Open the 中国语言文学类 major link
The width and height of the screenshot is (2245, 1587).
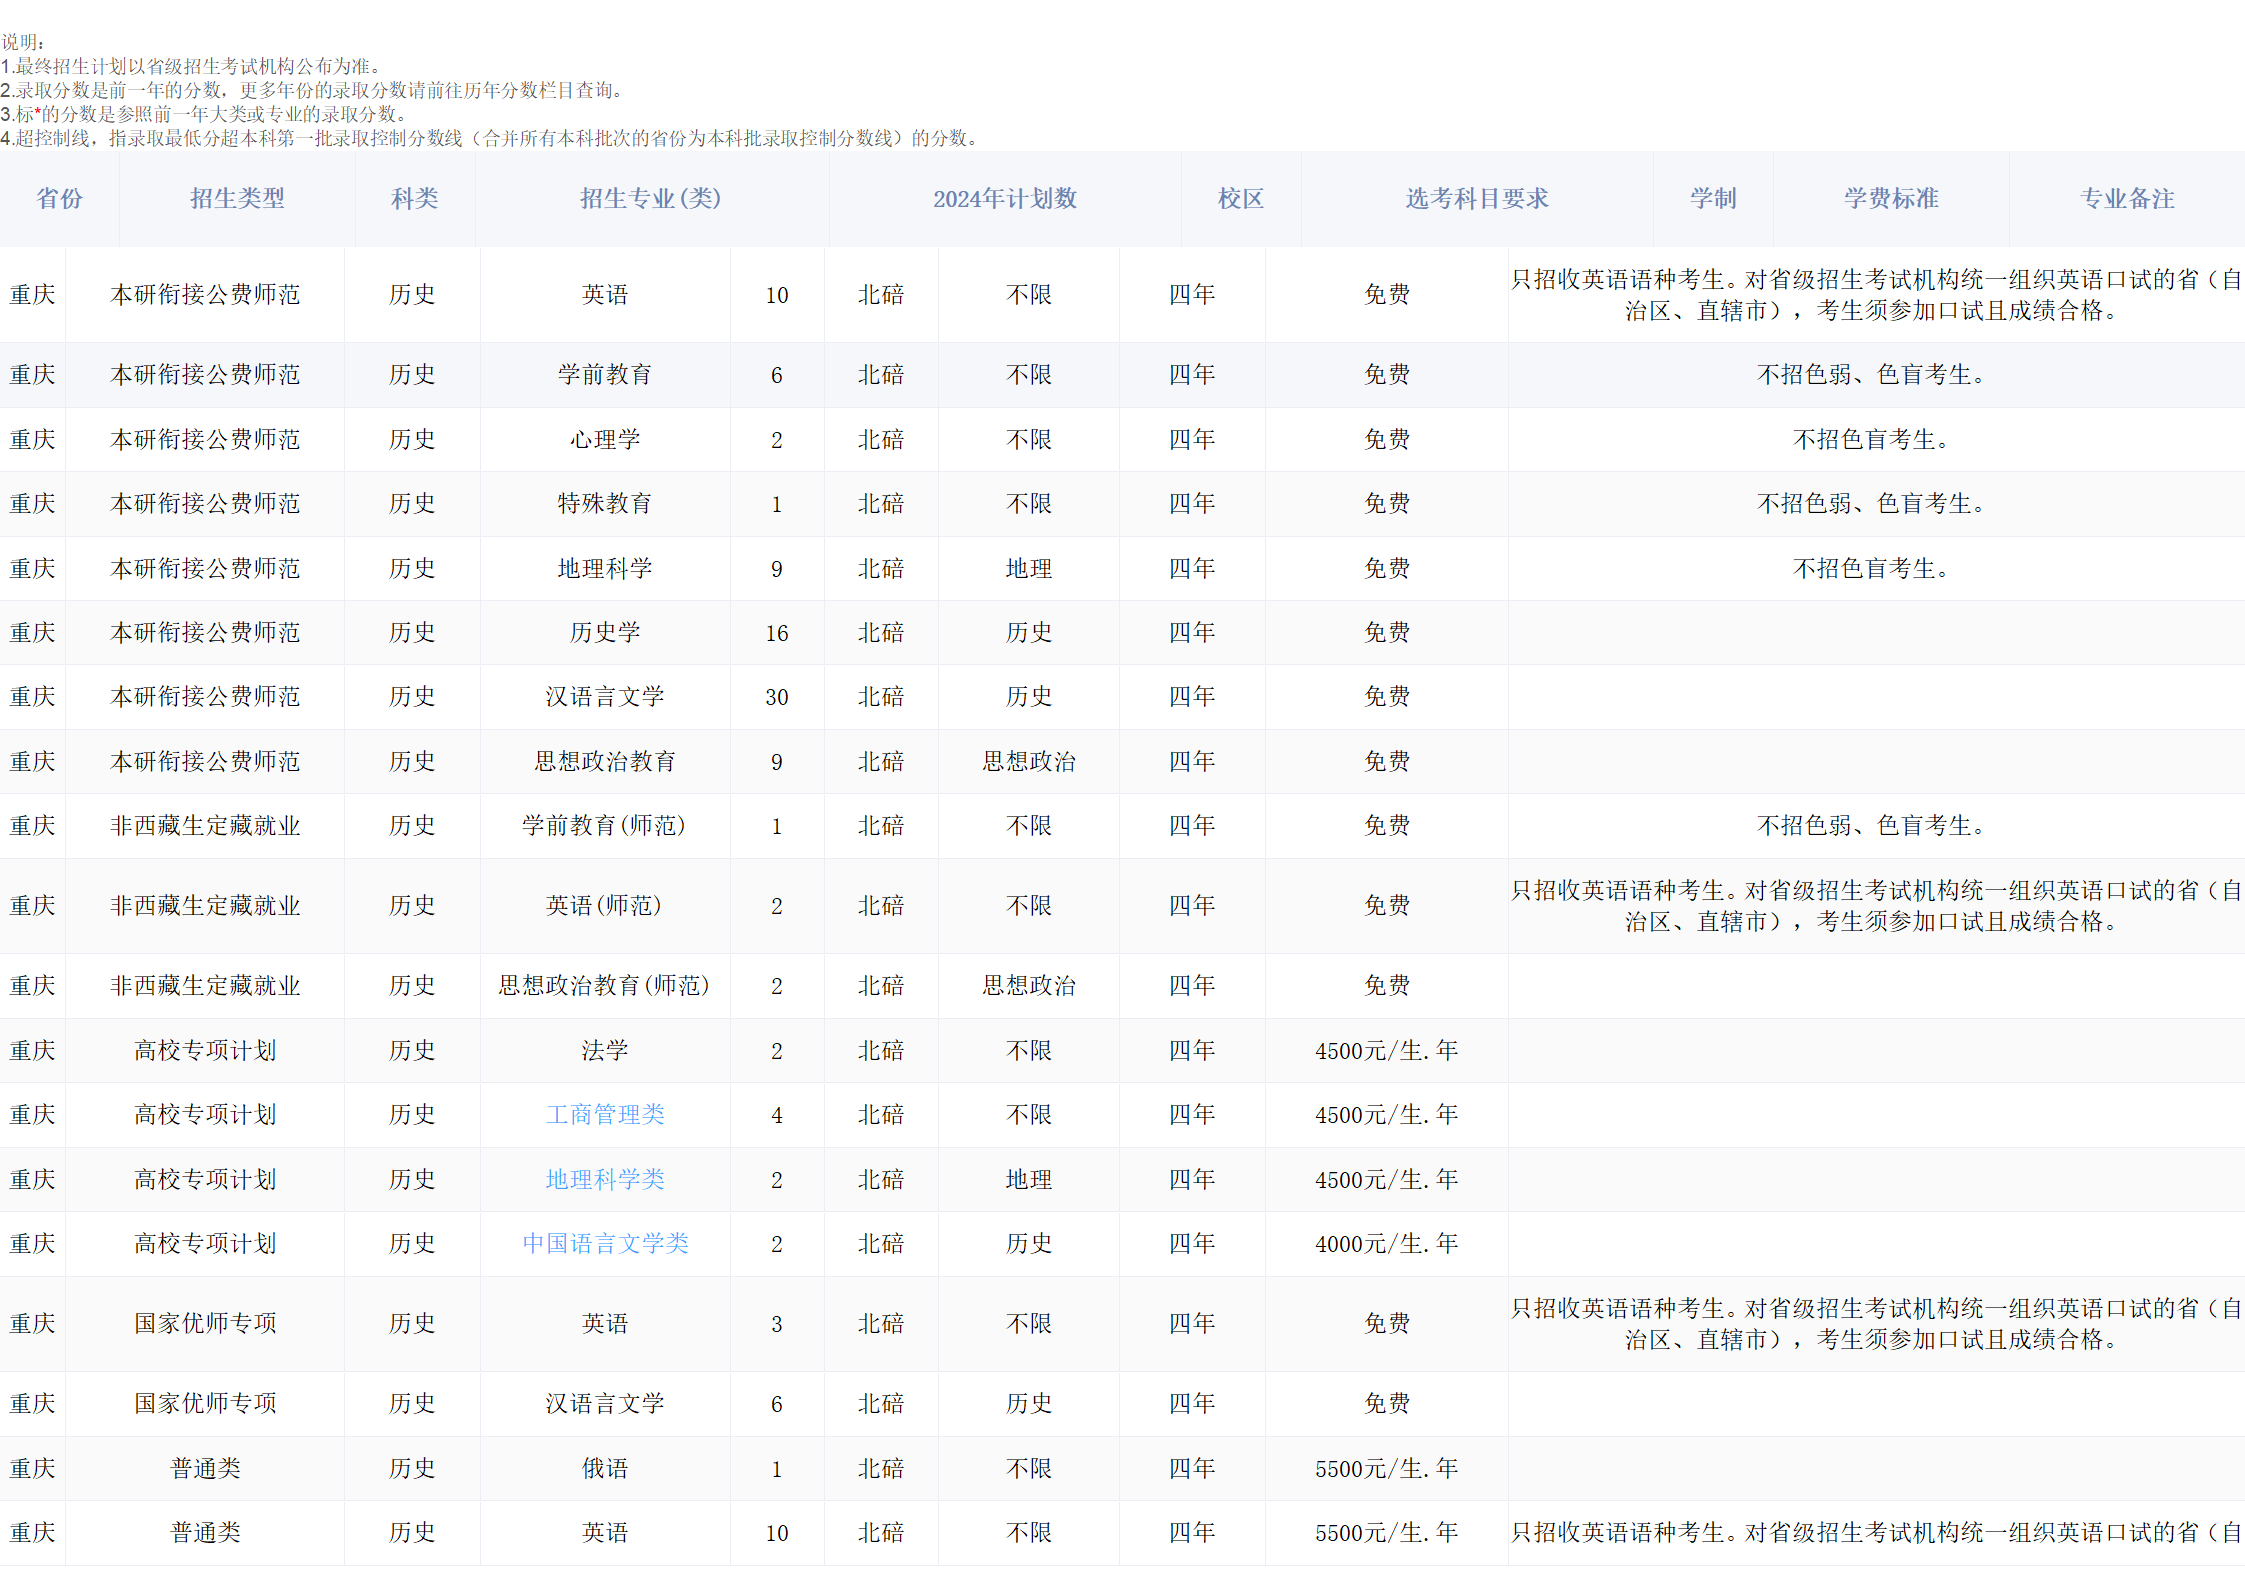coord(605,1243)
